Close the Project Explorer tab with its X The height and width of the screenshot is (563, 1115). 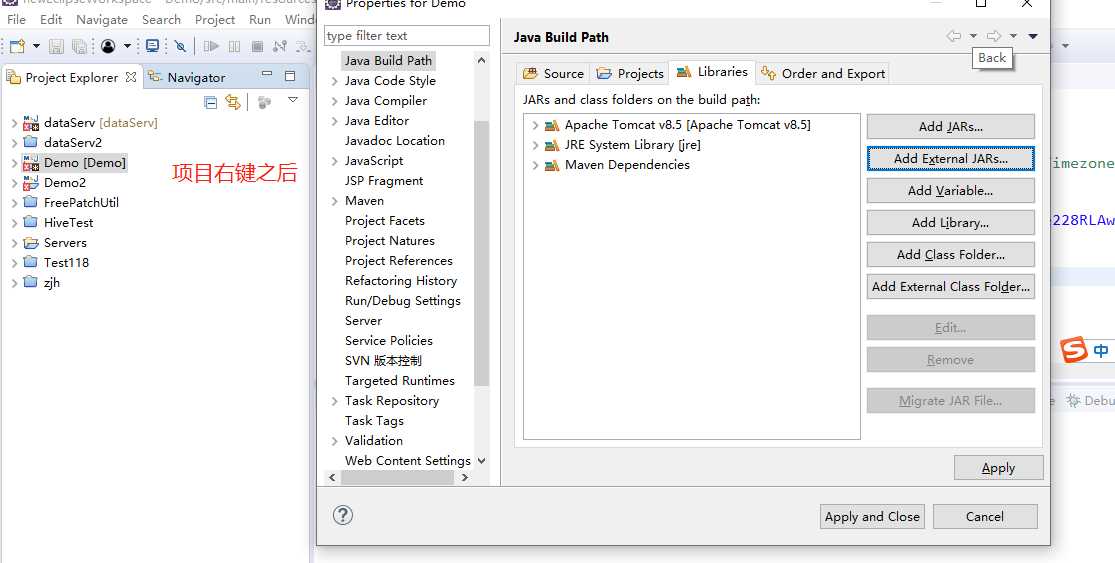(131, 77)
